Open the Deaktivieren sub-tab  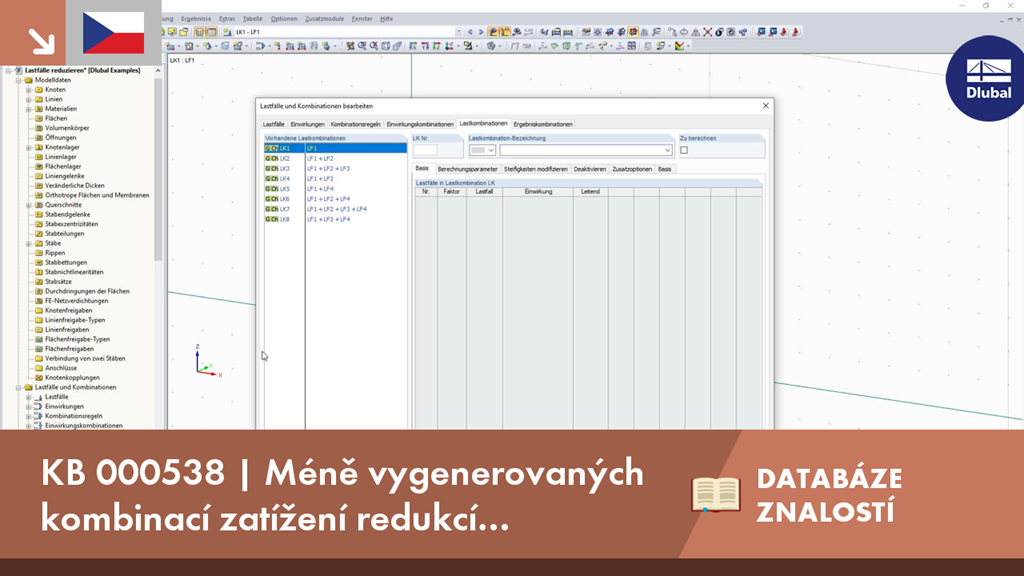(x=590, y=169)
